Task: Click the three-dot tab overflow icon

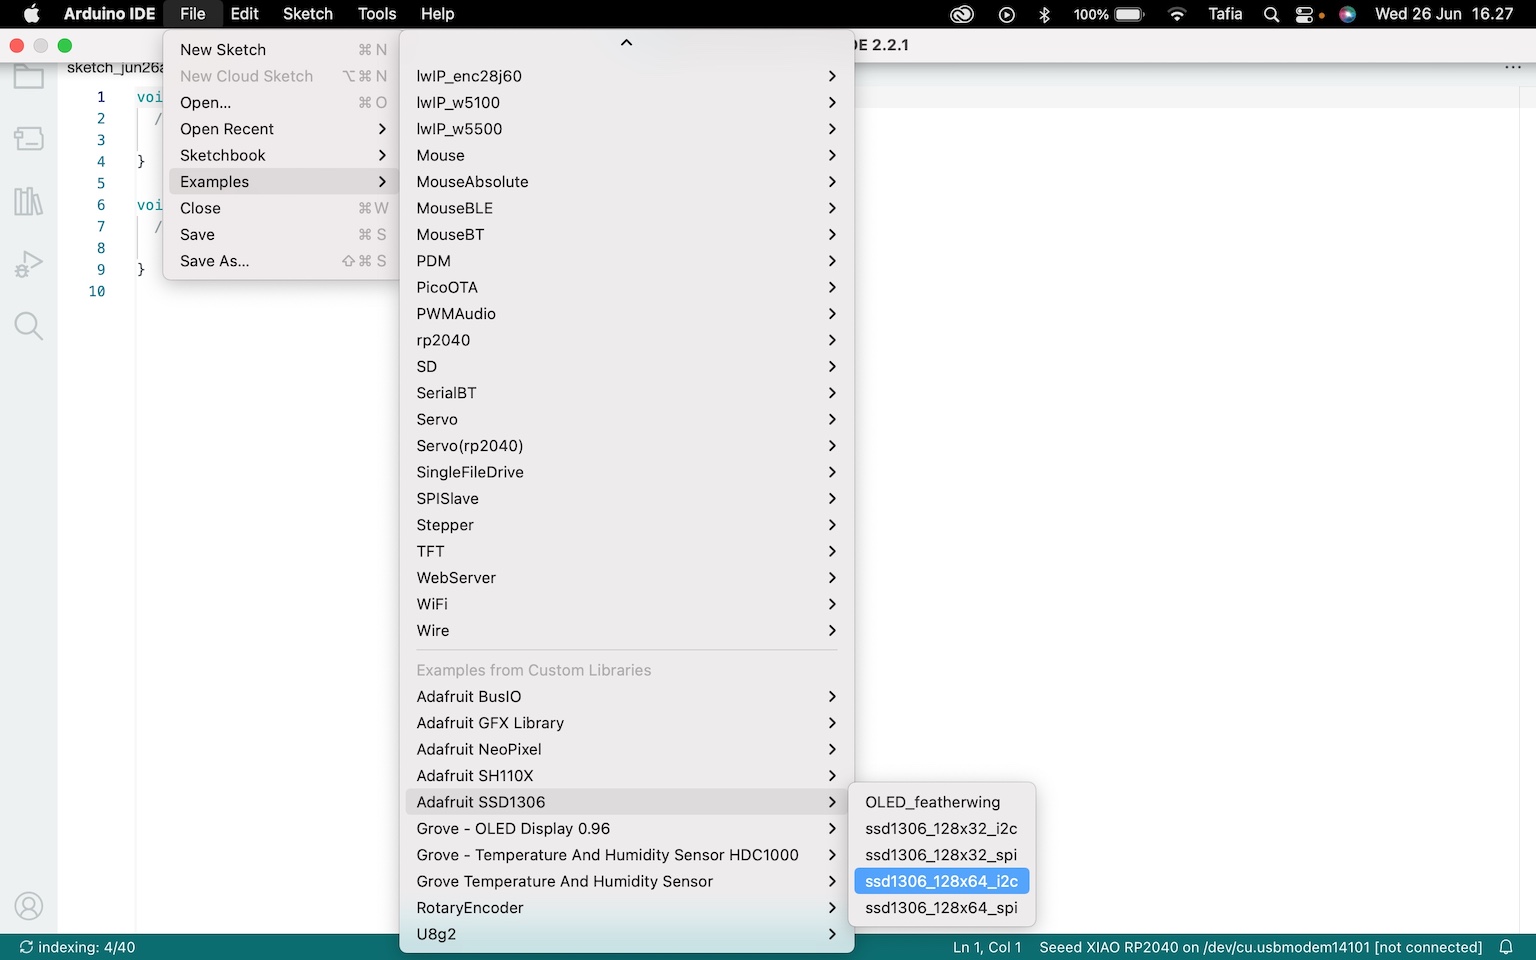Action: [x=1513, y=67]
